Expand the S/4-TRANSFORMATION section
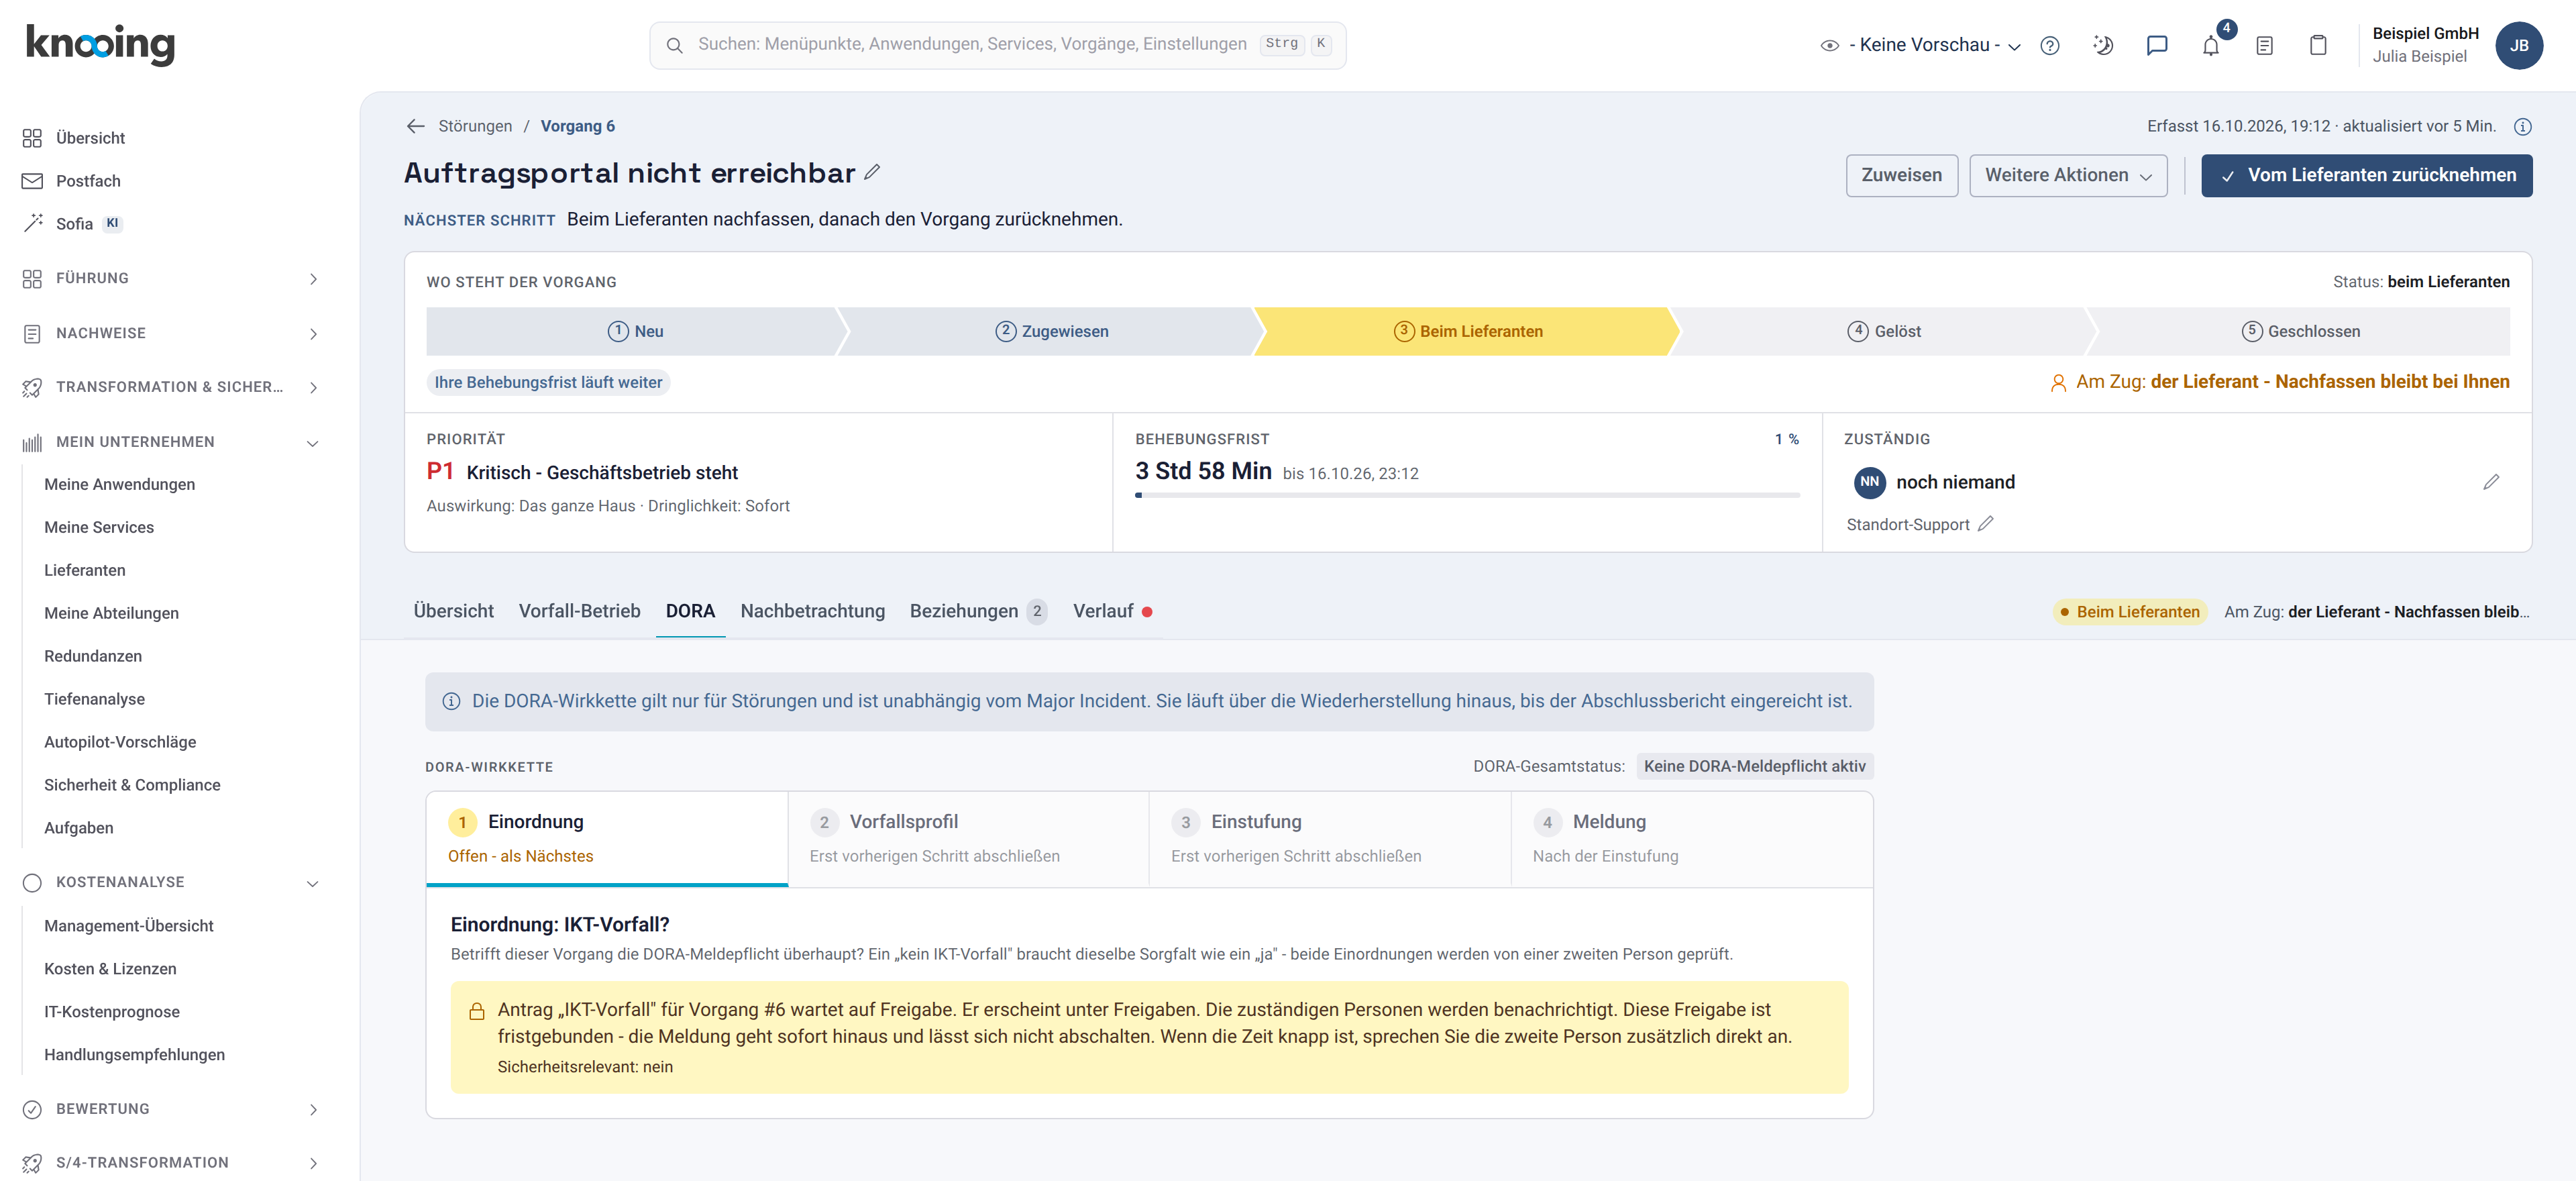Image resolution: width=2576 pixels, height=1181 pixels. click(x=170, y=1162)
